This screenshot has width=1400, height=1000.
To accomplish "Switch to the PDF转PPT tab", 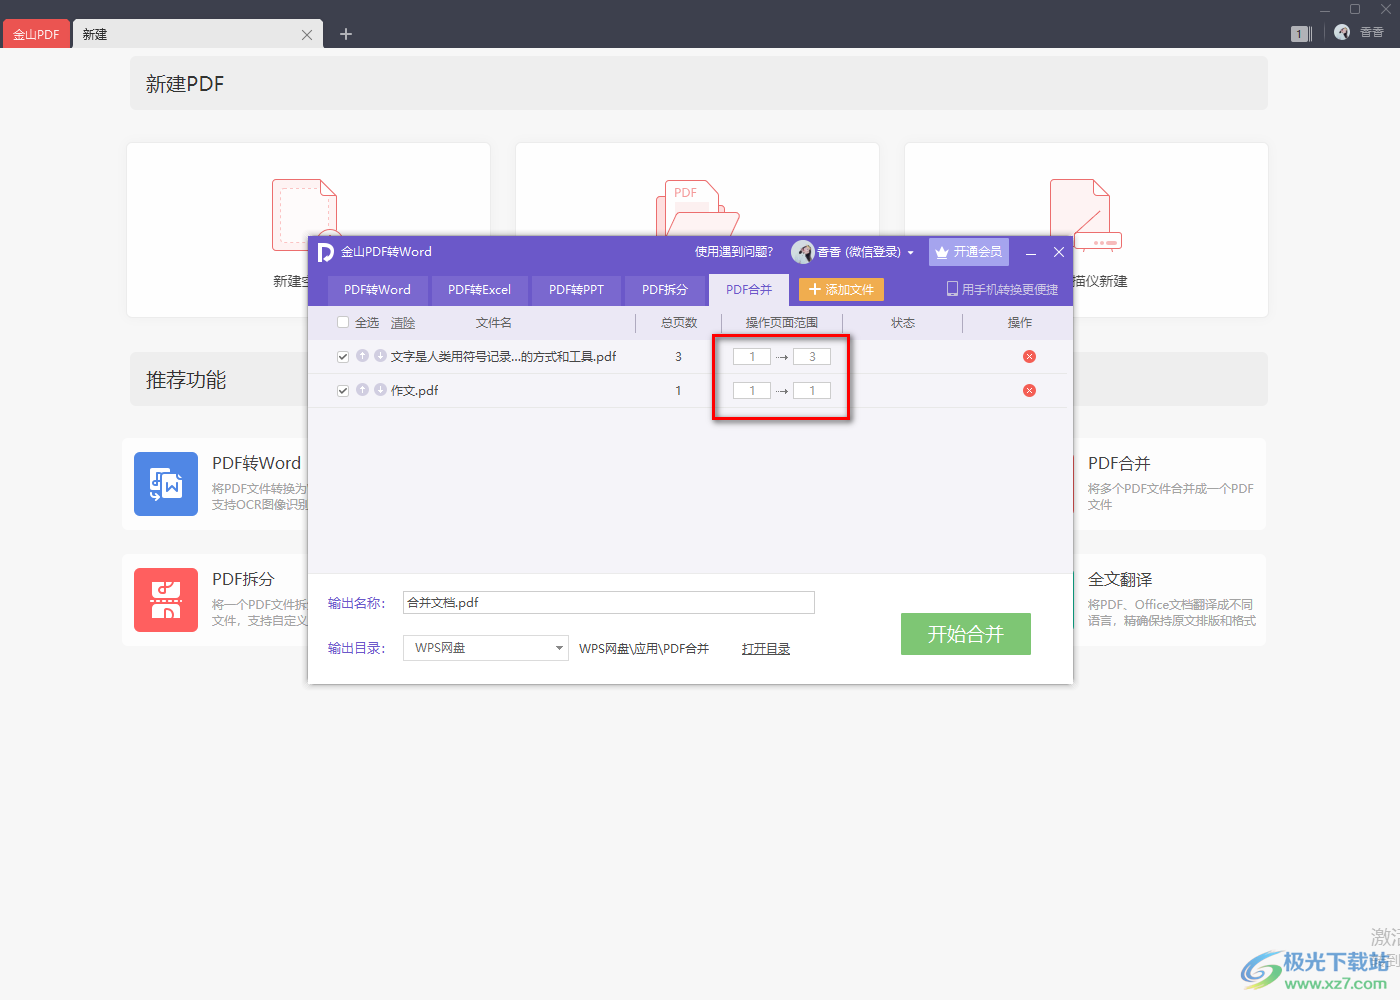I will [x=576, y=290].
